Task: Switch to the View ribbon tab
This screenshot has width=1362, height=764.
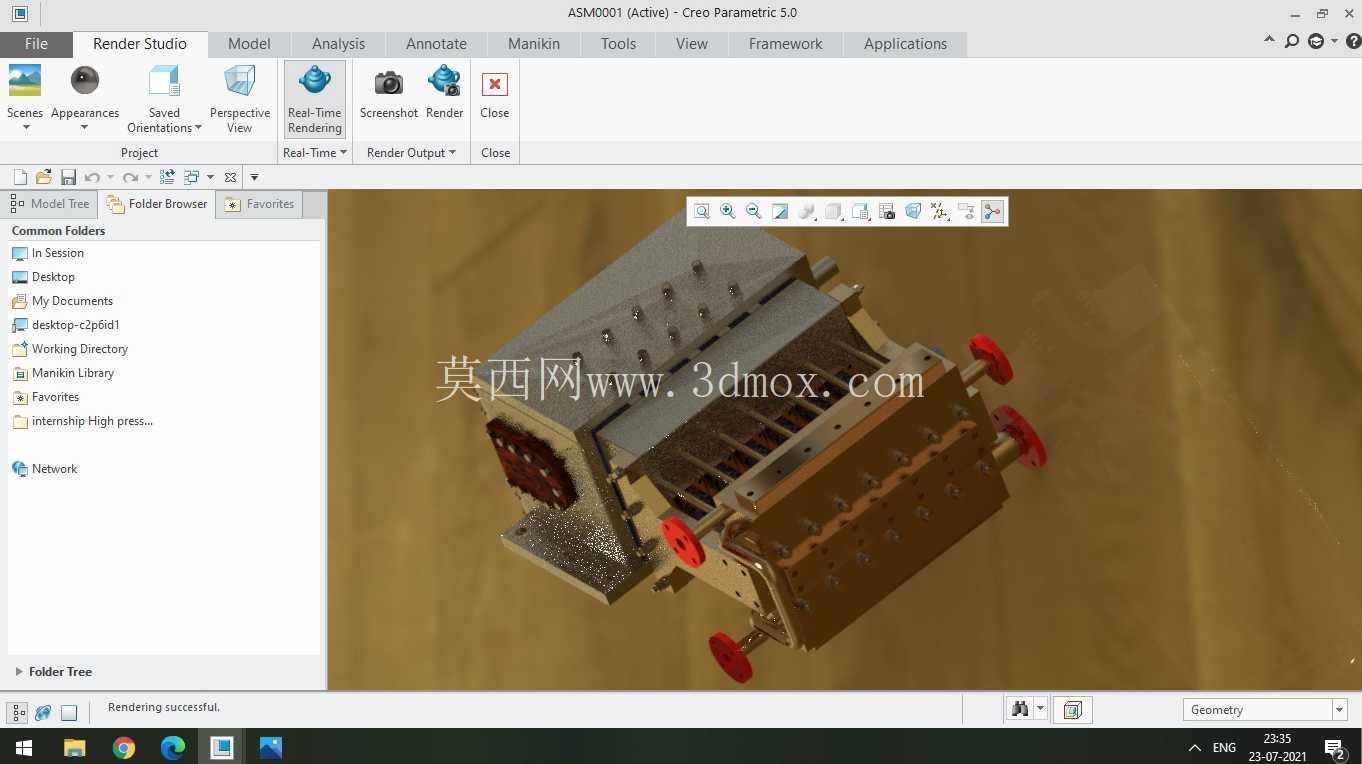Action: (x=691, y=44)
